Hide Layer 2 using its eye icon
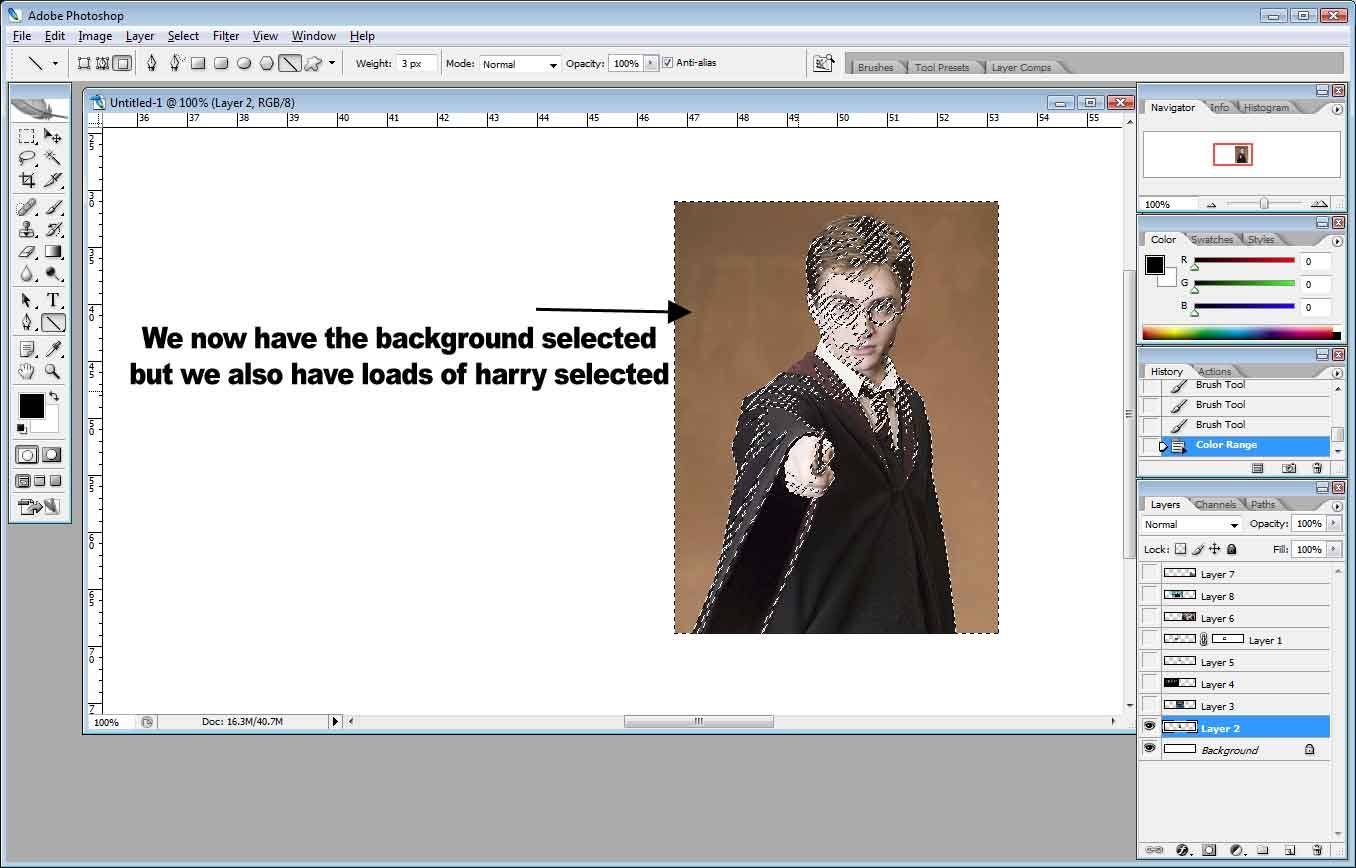Image resolution: width=1356 pixels, height=868 pixels. (x=1150, y=728)
